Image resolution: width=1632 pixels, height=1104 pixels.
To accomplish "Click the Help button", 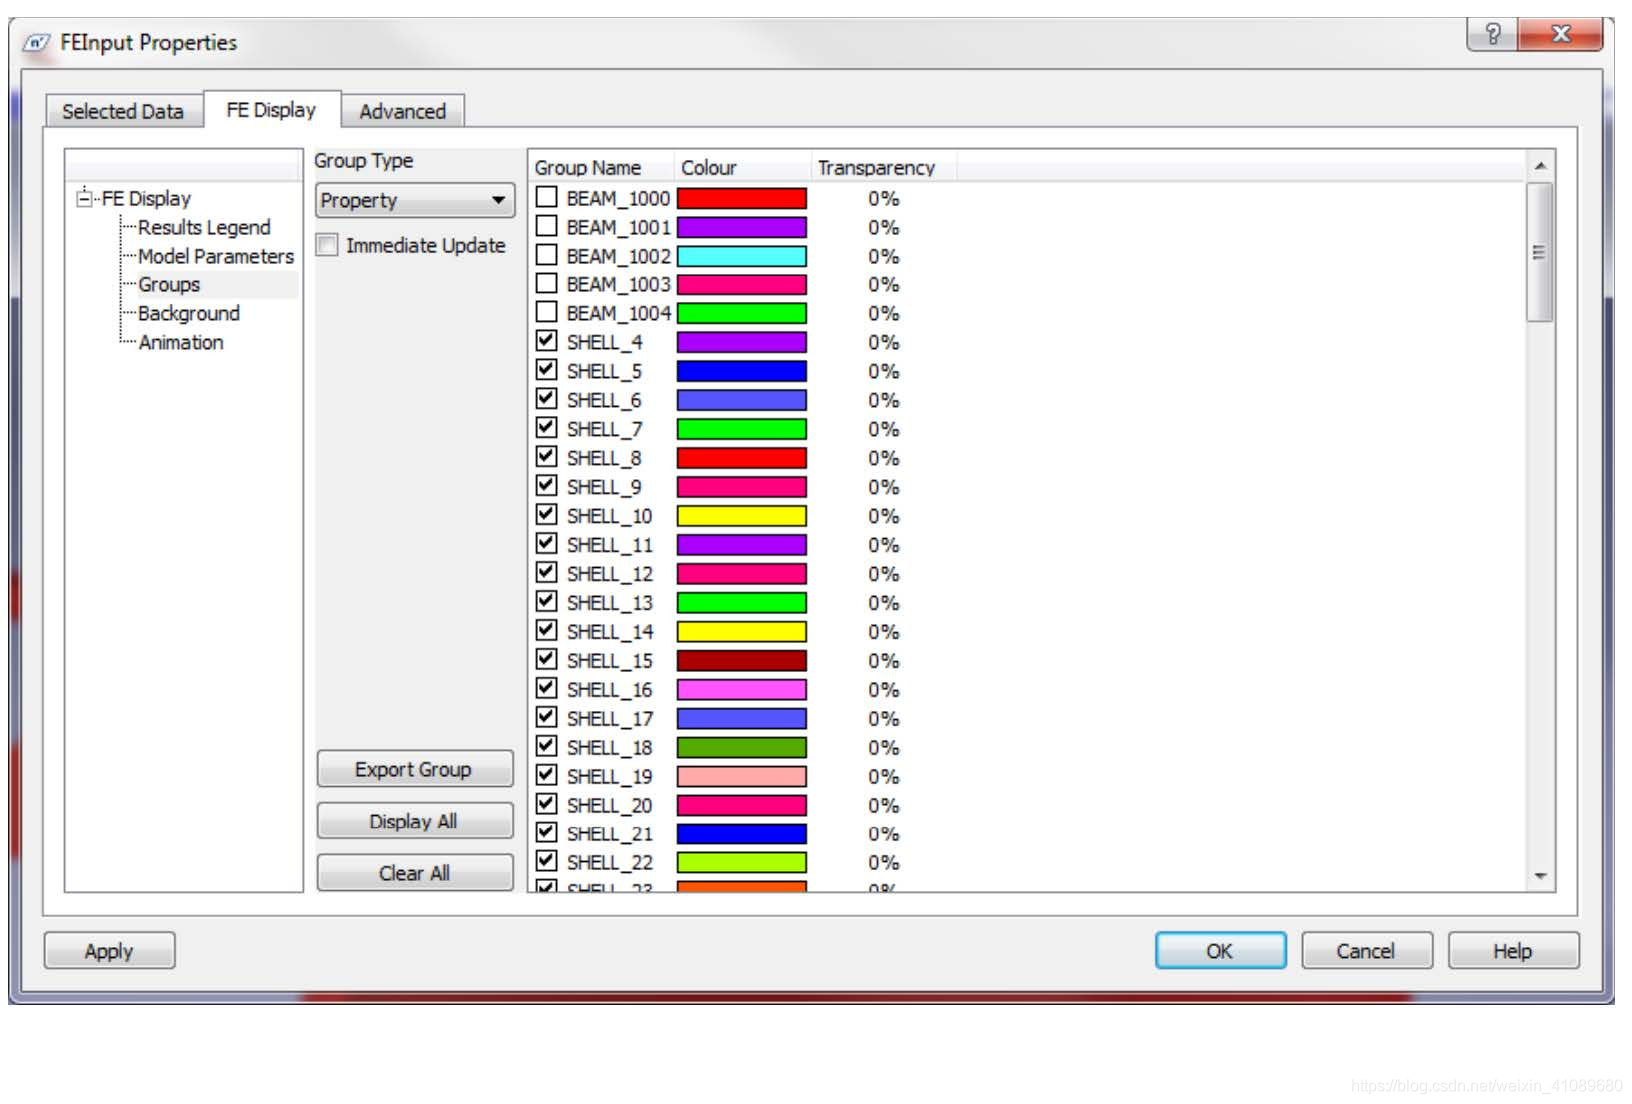I will pos(1513,951).
